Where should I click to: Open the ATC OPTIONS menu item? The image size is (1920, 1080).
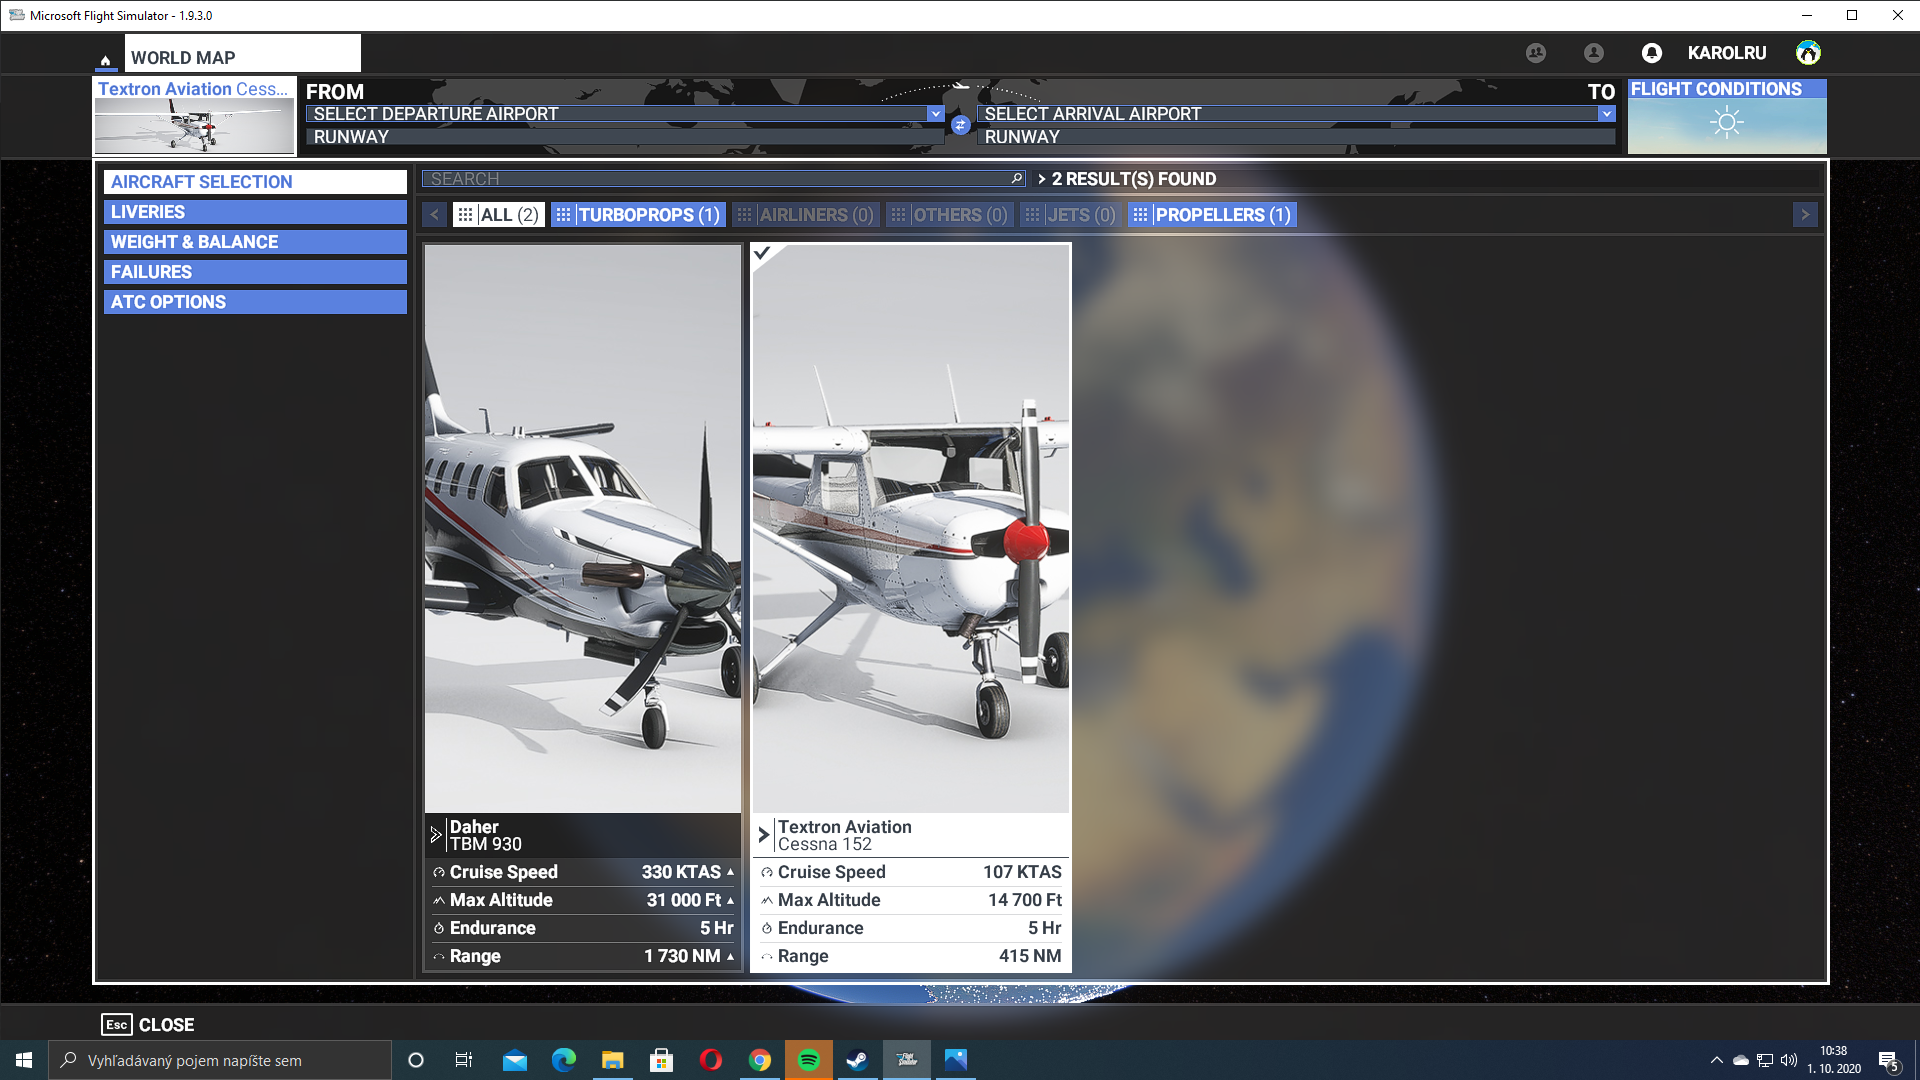pos(255,302)
